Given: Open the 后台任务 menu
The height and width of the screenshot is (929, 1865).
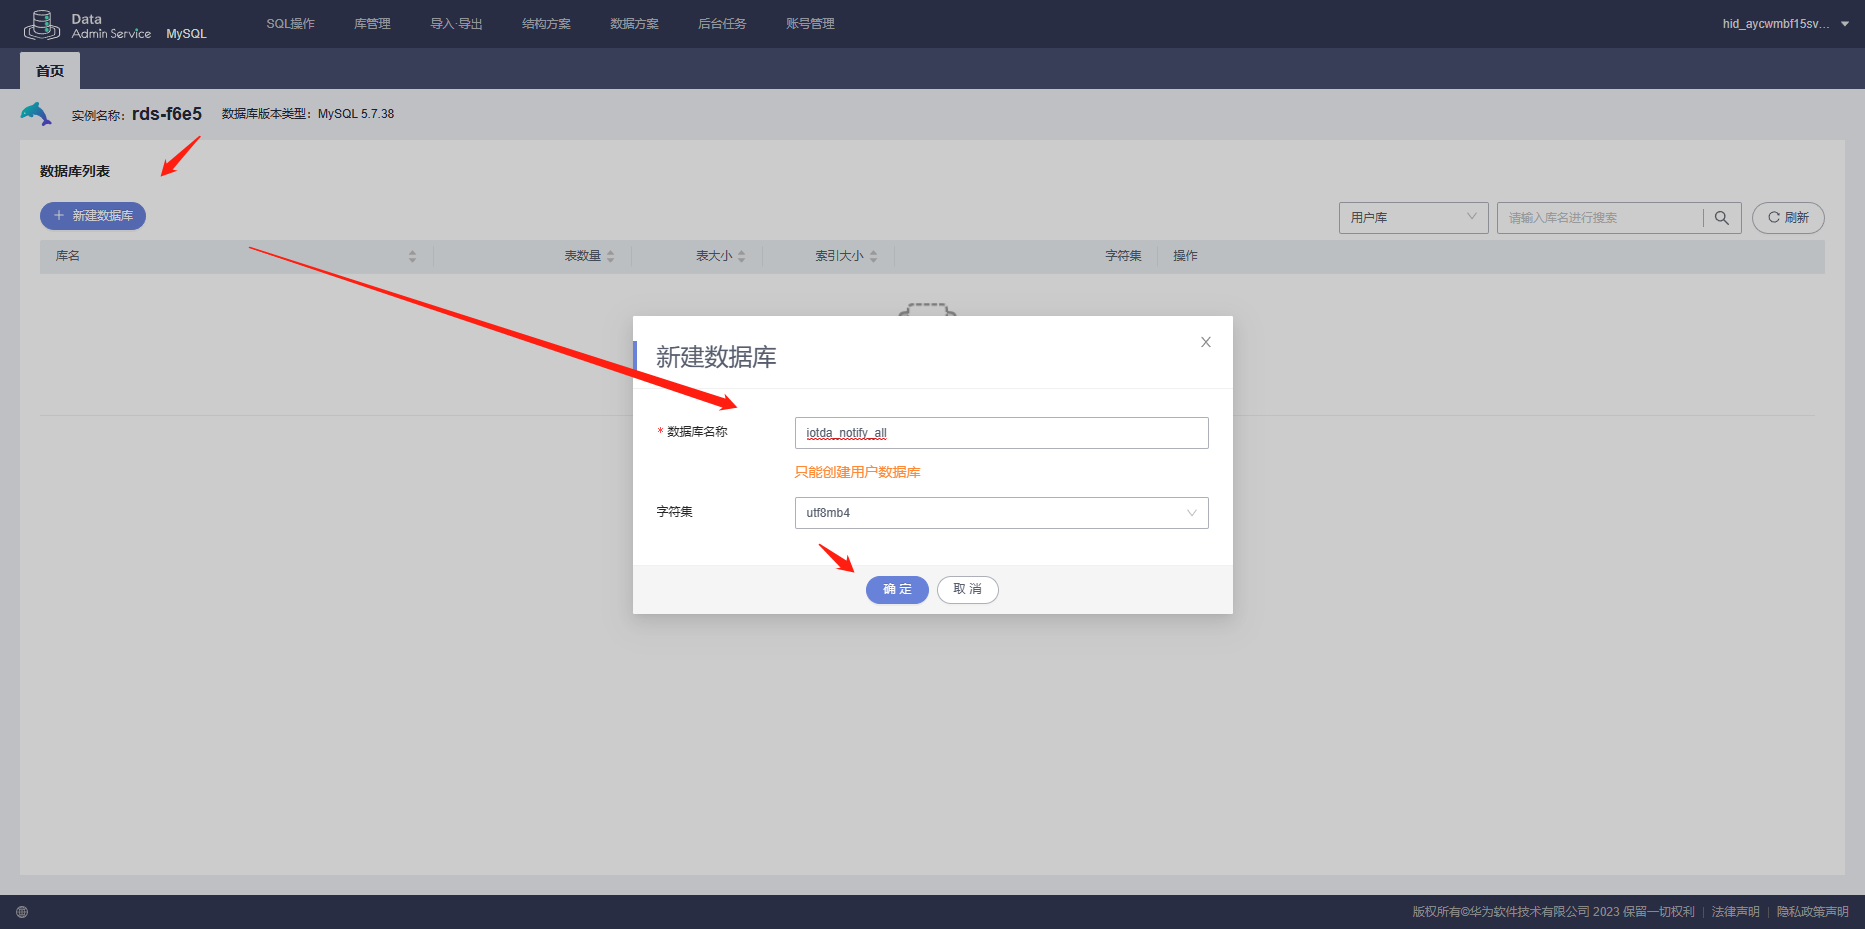Looking at the screenshot, I should pos(722,24).
